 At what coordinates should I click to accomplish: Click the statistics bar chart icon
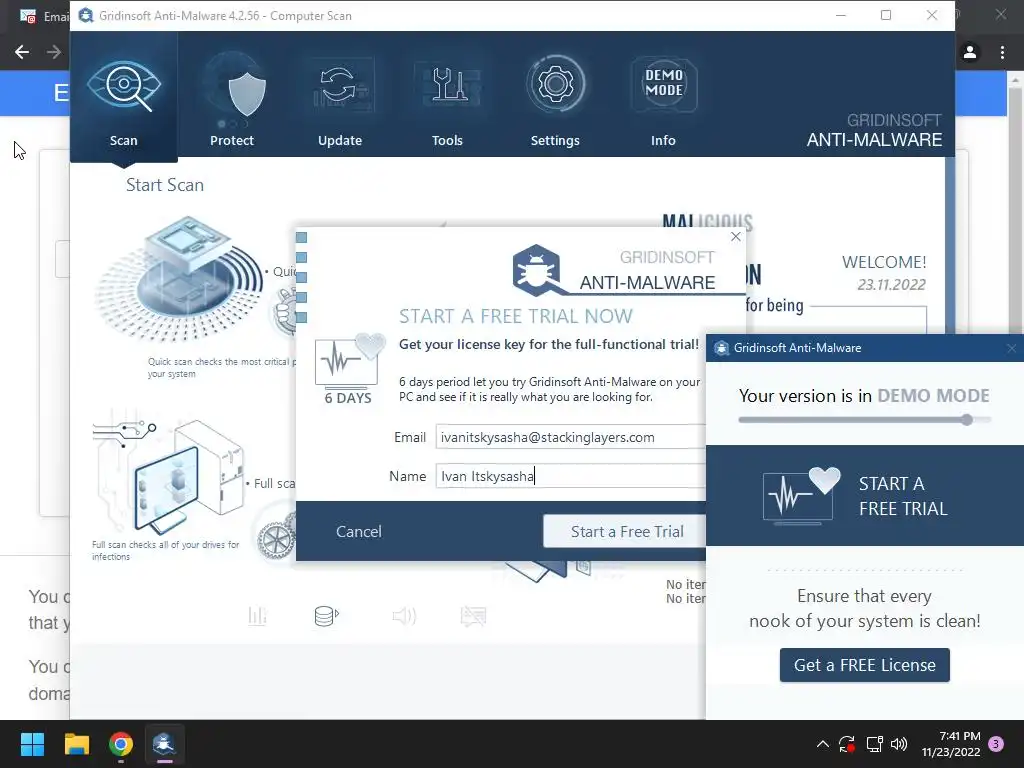[x=257, y=616]
